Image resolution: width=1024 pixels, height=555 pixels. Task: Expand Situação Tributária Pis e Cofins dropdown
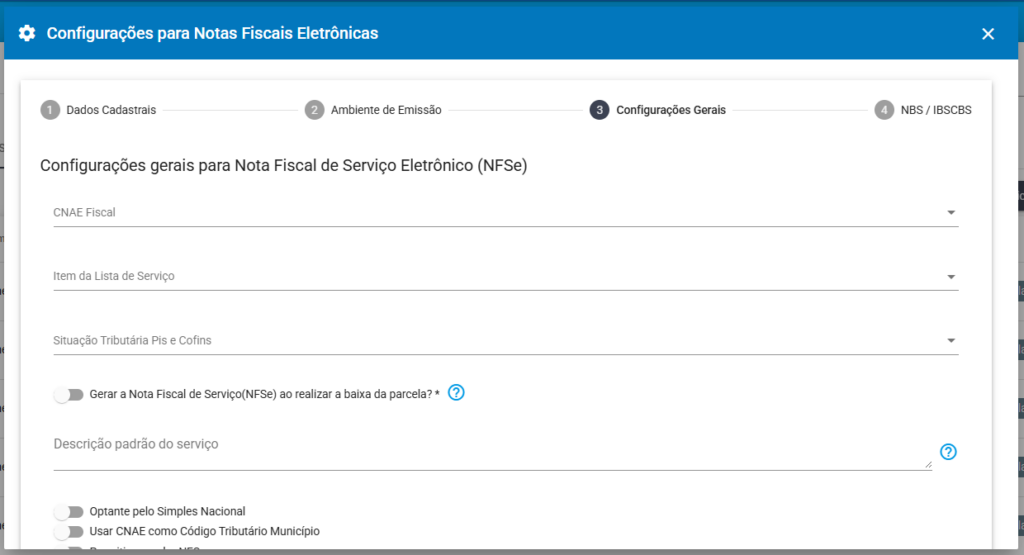pos(951,341)
